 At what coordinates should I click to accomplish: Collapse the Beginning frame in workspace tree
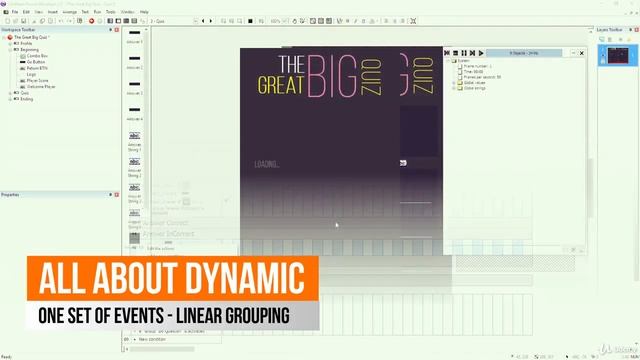[10, 49]
